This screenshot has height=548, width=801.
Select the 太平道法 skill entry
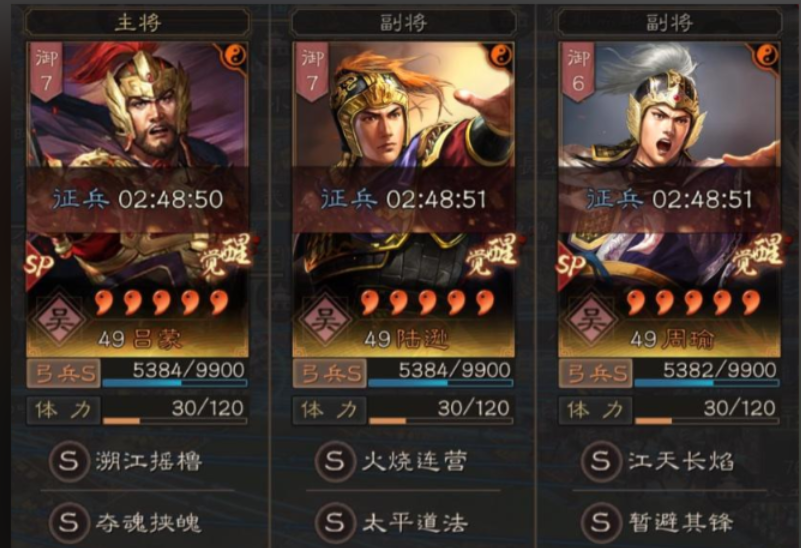(391, 522)
